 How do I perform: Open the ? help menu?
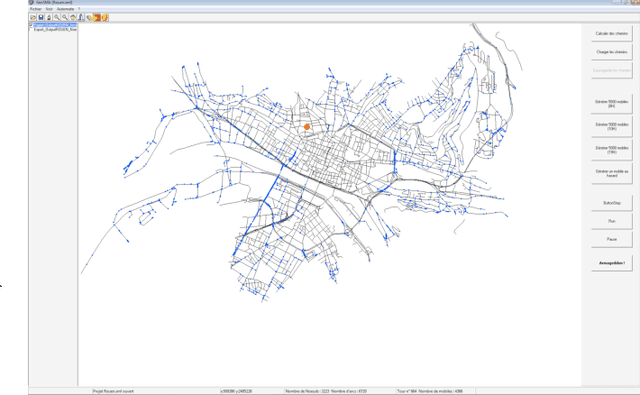(79, 9)
